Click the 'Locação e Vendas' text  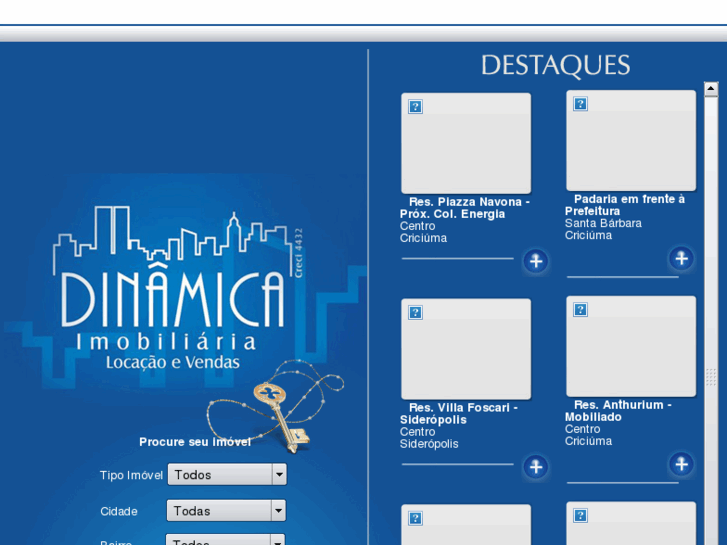pyautogui.click(x=172, y=362)
